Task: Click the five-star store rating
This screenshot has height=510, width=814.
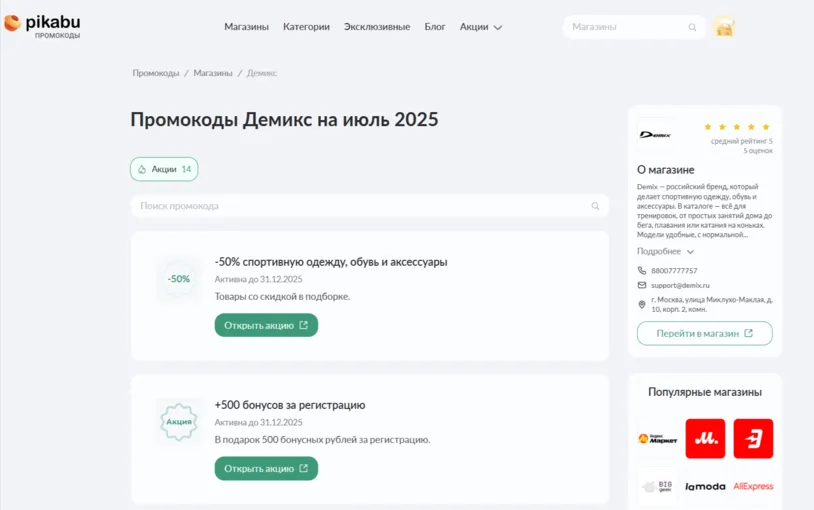Action: pyautogui.click(x=737, y=127)
